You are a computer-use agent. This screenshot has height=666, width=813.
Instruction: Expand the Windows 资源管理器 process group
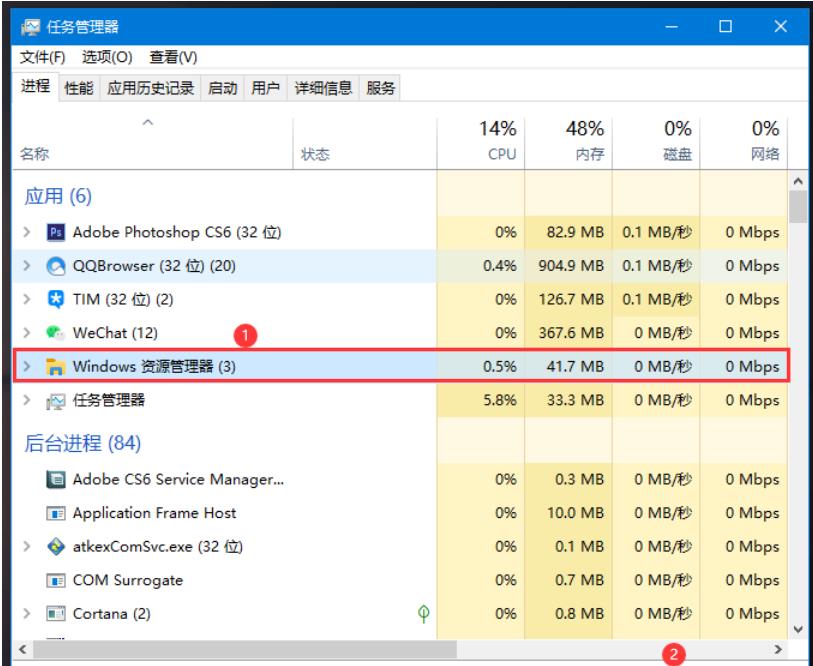[x=26, y=366]
